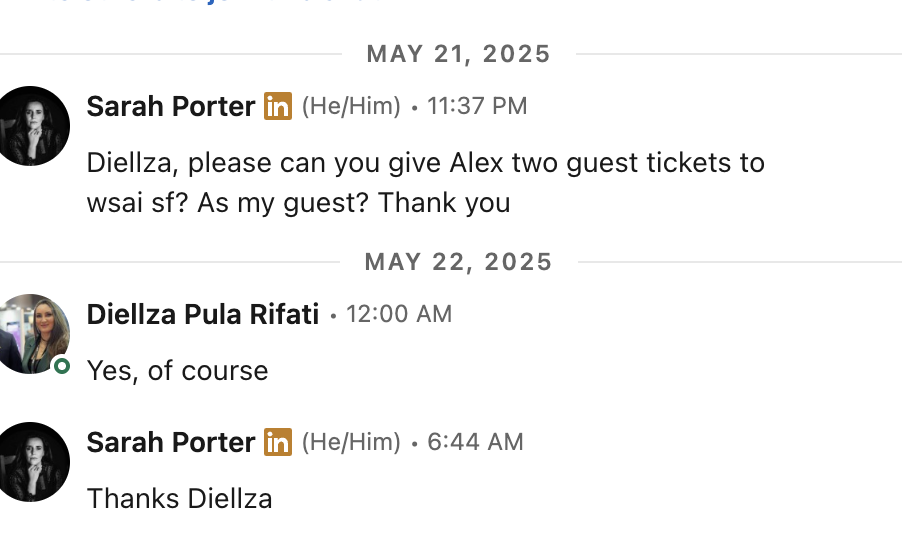The image size is (902, 534).
Task: Click the 11:37 PM timestamp
Action: pyautogui.click(x=477, y=106)
